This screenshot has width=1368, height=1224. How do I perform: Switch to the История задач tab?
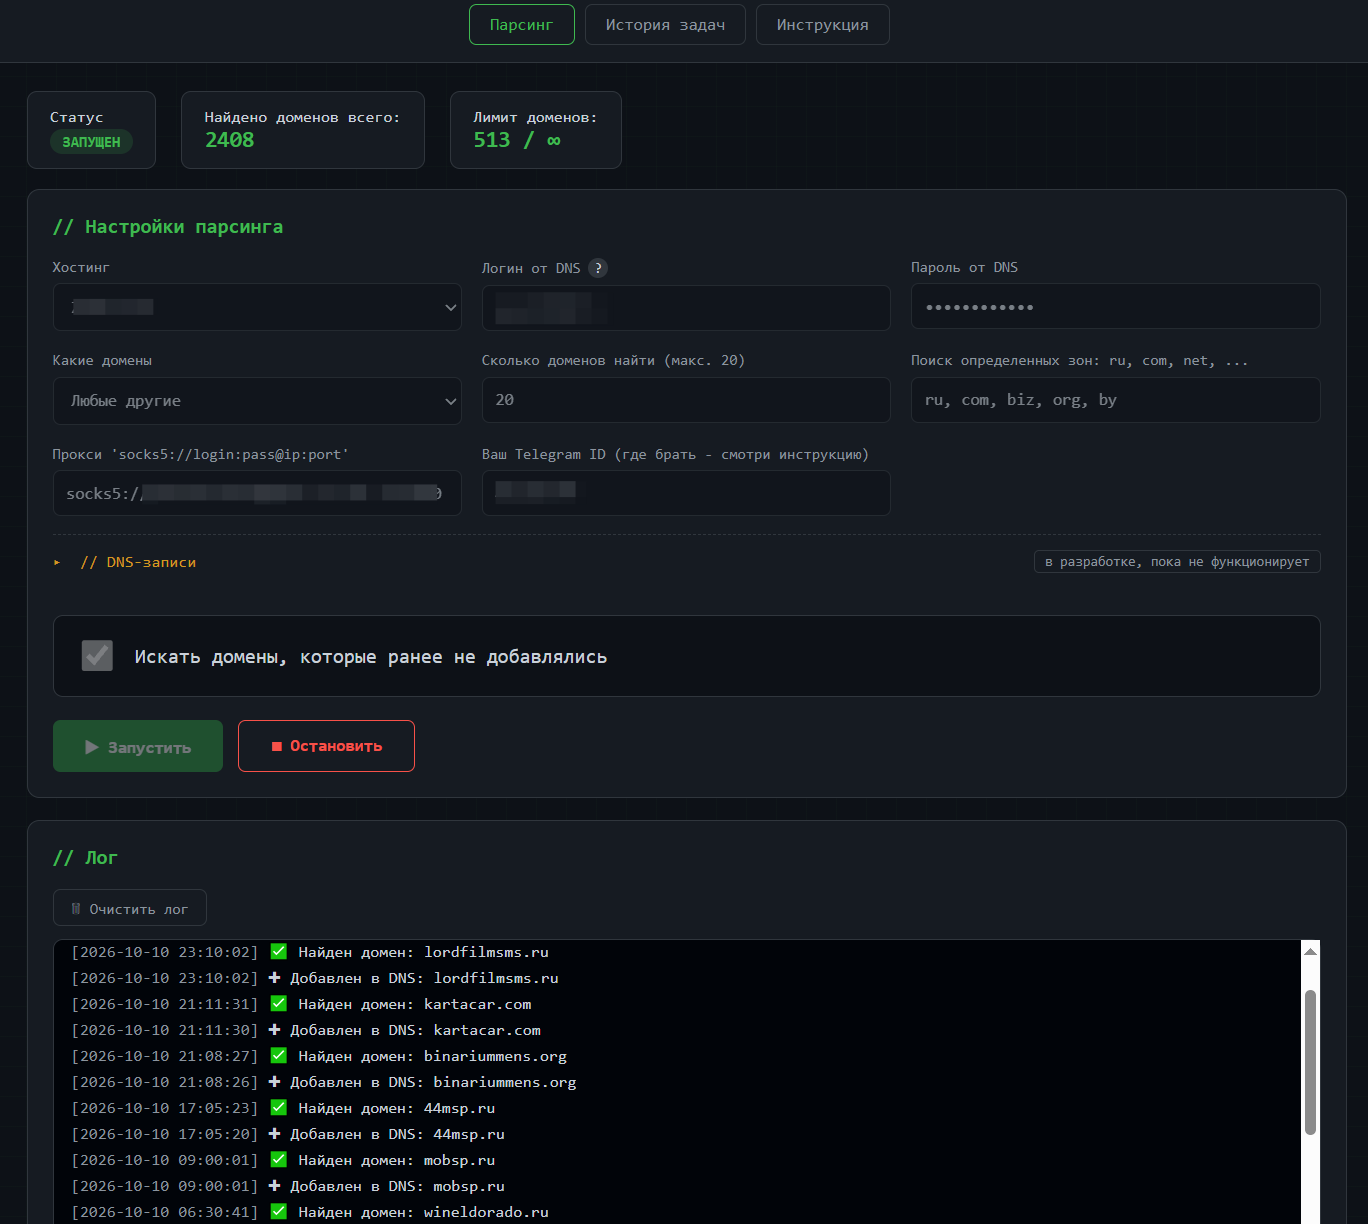coord(665,25)
